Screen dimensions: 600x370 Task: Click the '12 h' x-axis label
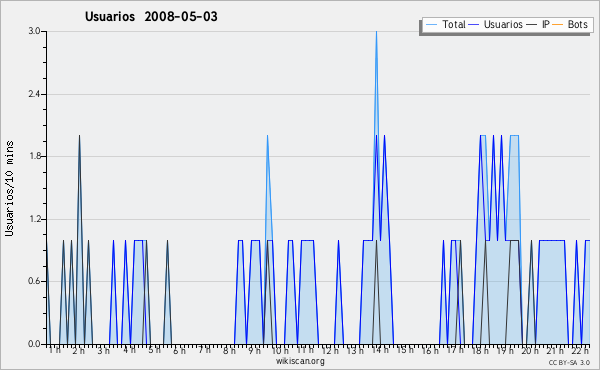point(330,350)
